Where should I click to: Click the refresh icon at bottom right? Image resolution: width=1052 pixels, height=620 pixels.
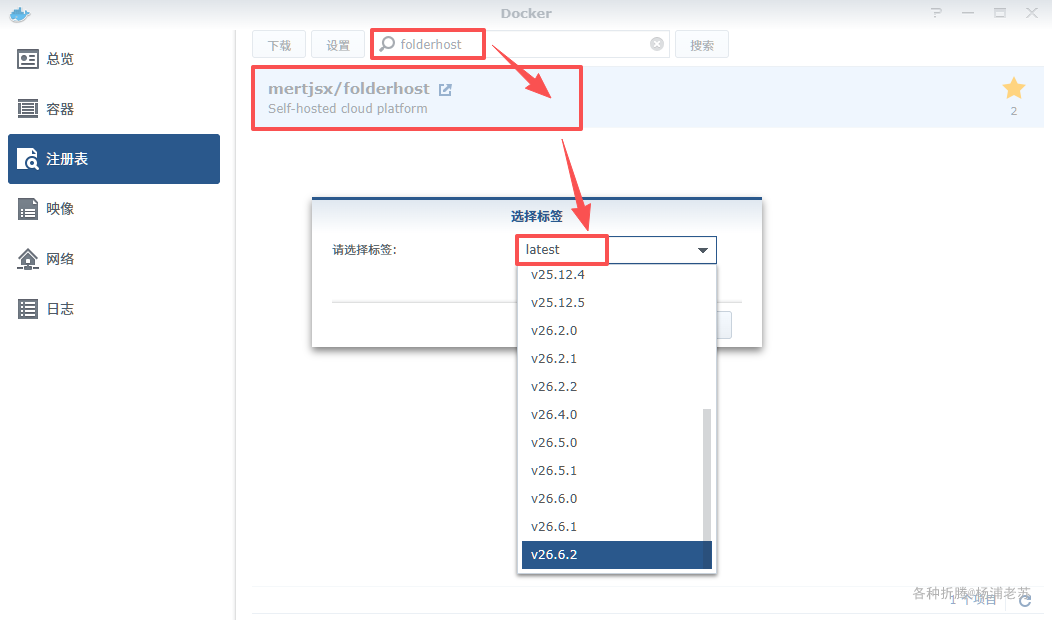pyautogui.click(x=1025, y=601)
